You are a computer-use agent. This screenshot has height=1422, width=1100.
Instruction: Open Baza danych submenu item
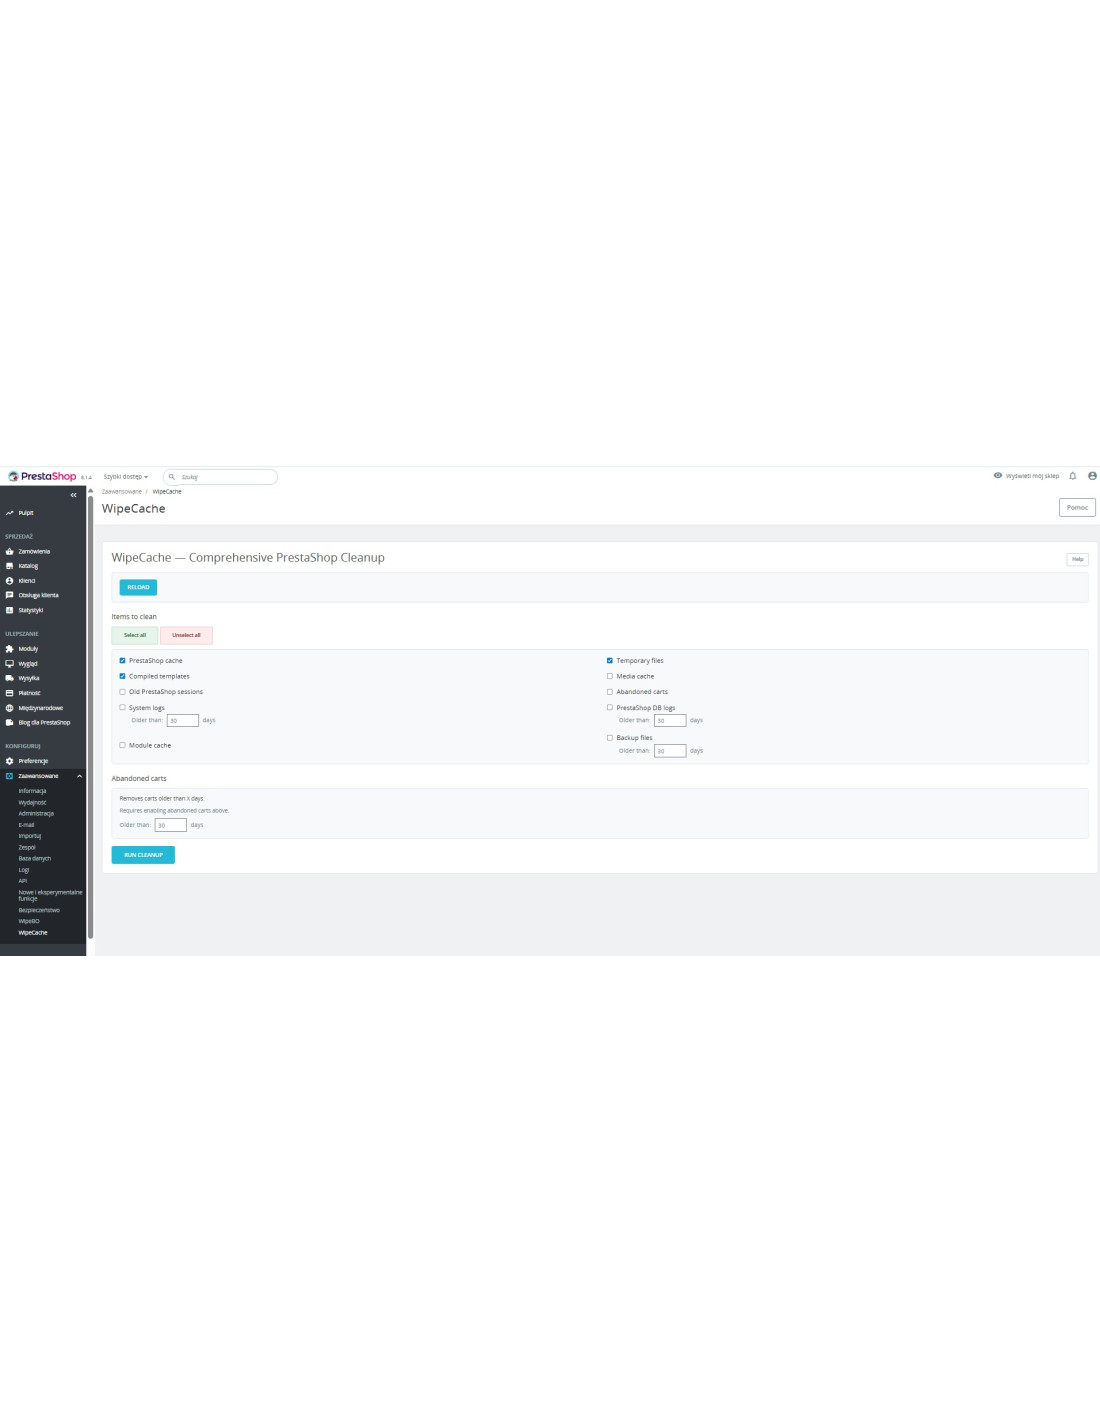coord(34,858)
